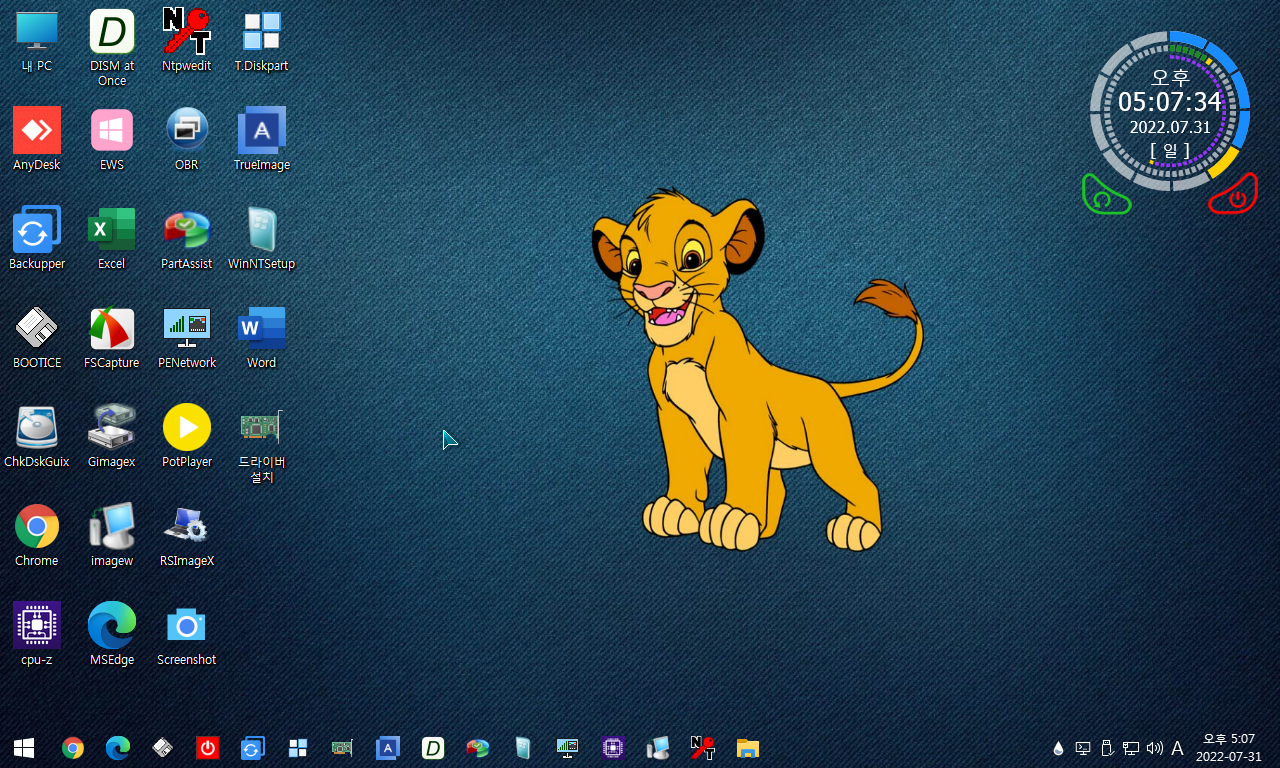1280x768 pixels.
Task: Open the 드라이버 설치 desktop icon
Action: point(262,444)
